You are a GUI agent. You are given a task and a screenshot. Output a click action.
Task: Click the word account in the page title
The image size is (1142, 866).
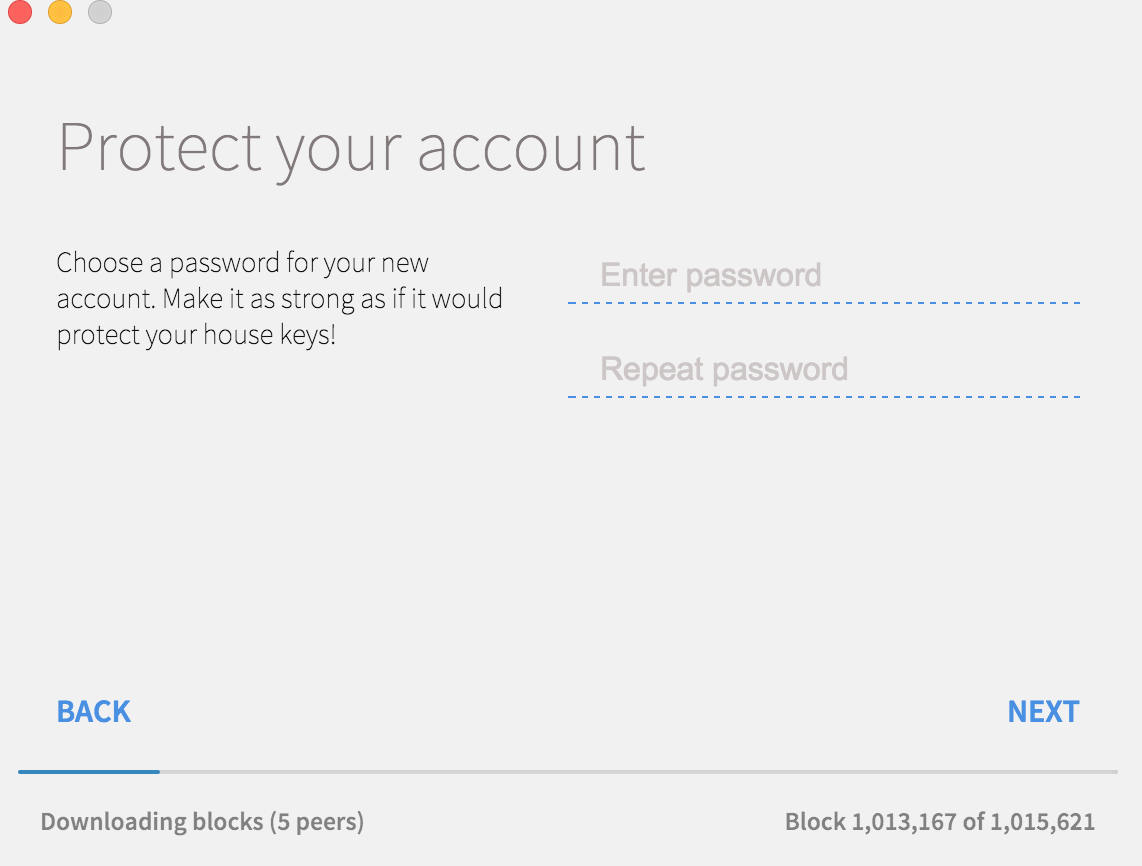click(x=532, y=149)
